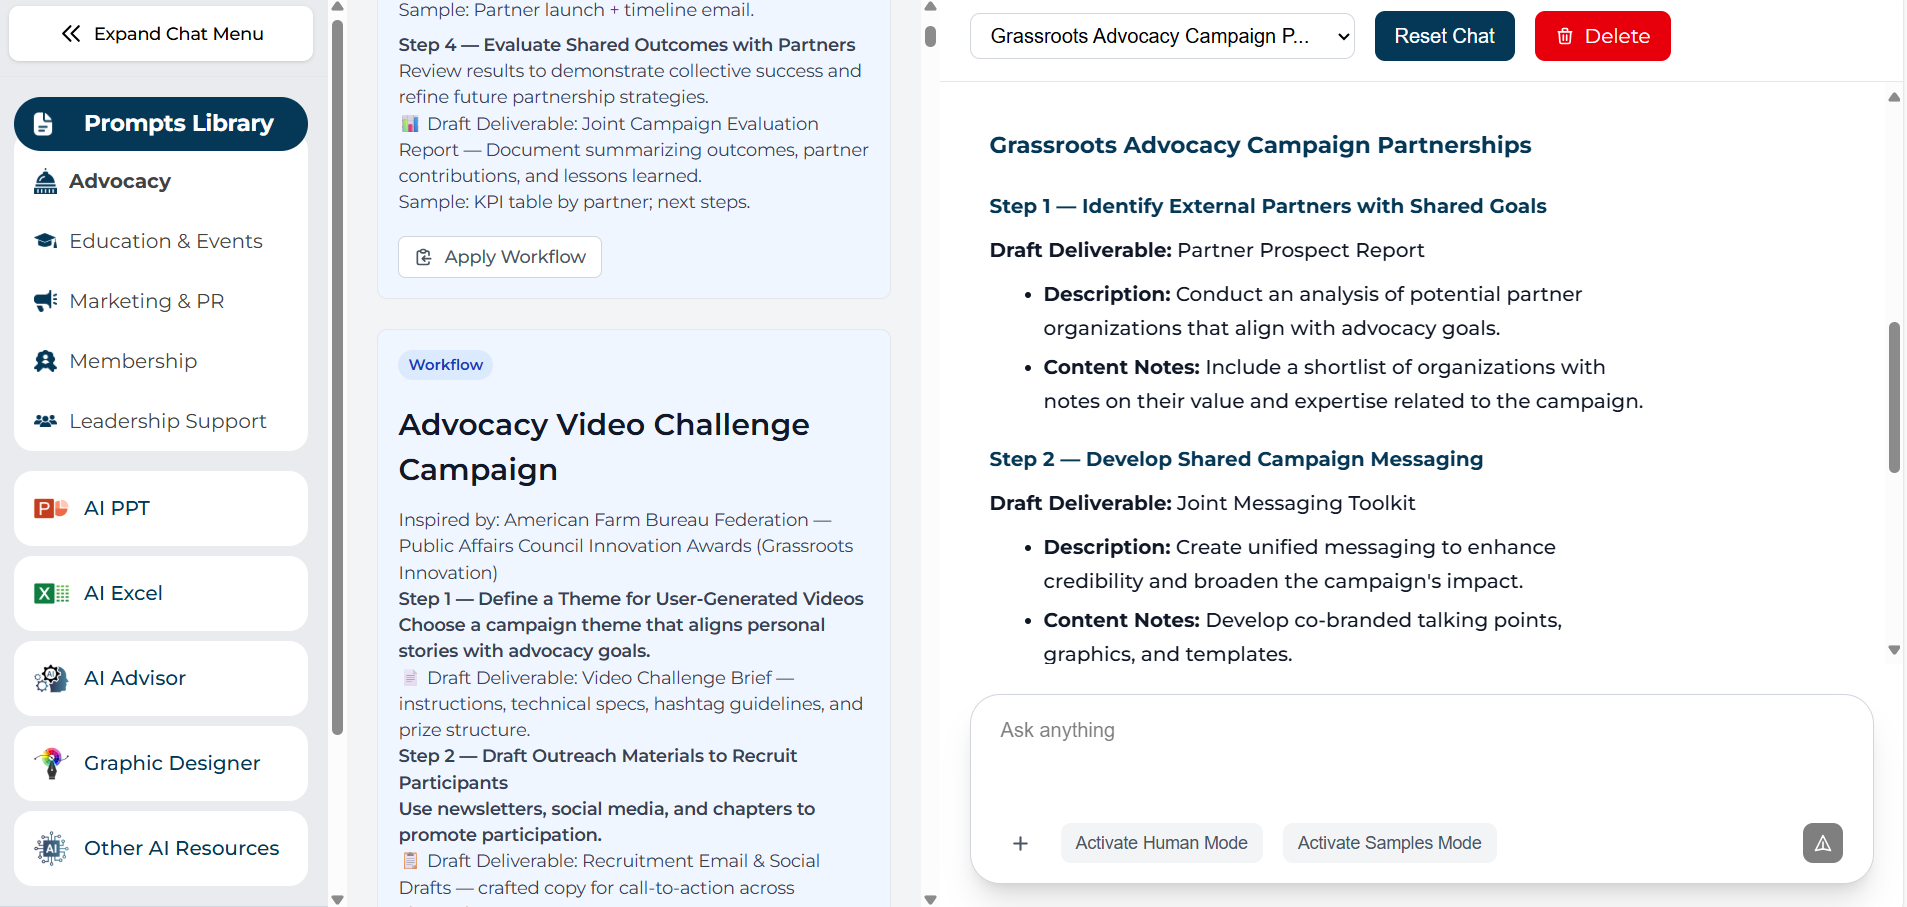Click Step 2 Draft Outreach Materials text
This screenshot has width=1907, height=907.
598,769
